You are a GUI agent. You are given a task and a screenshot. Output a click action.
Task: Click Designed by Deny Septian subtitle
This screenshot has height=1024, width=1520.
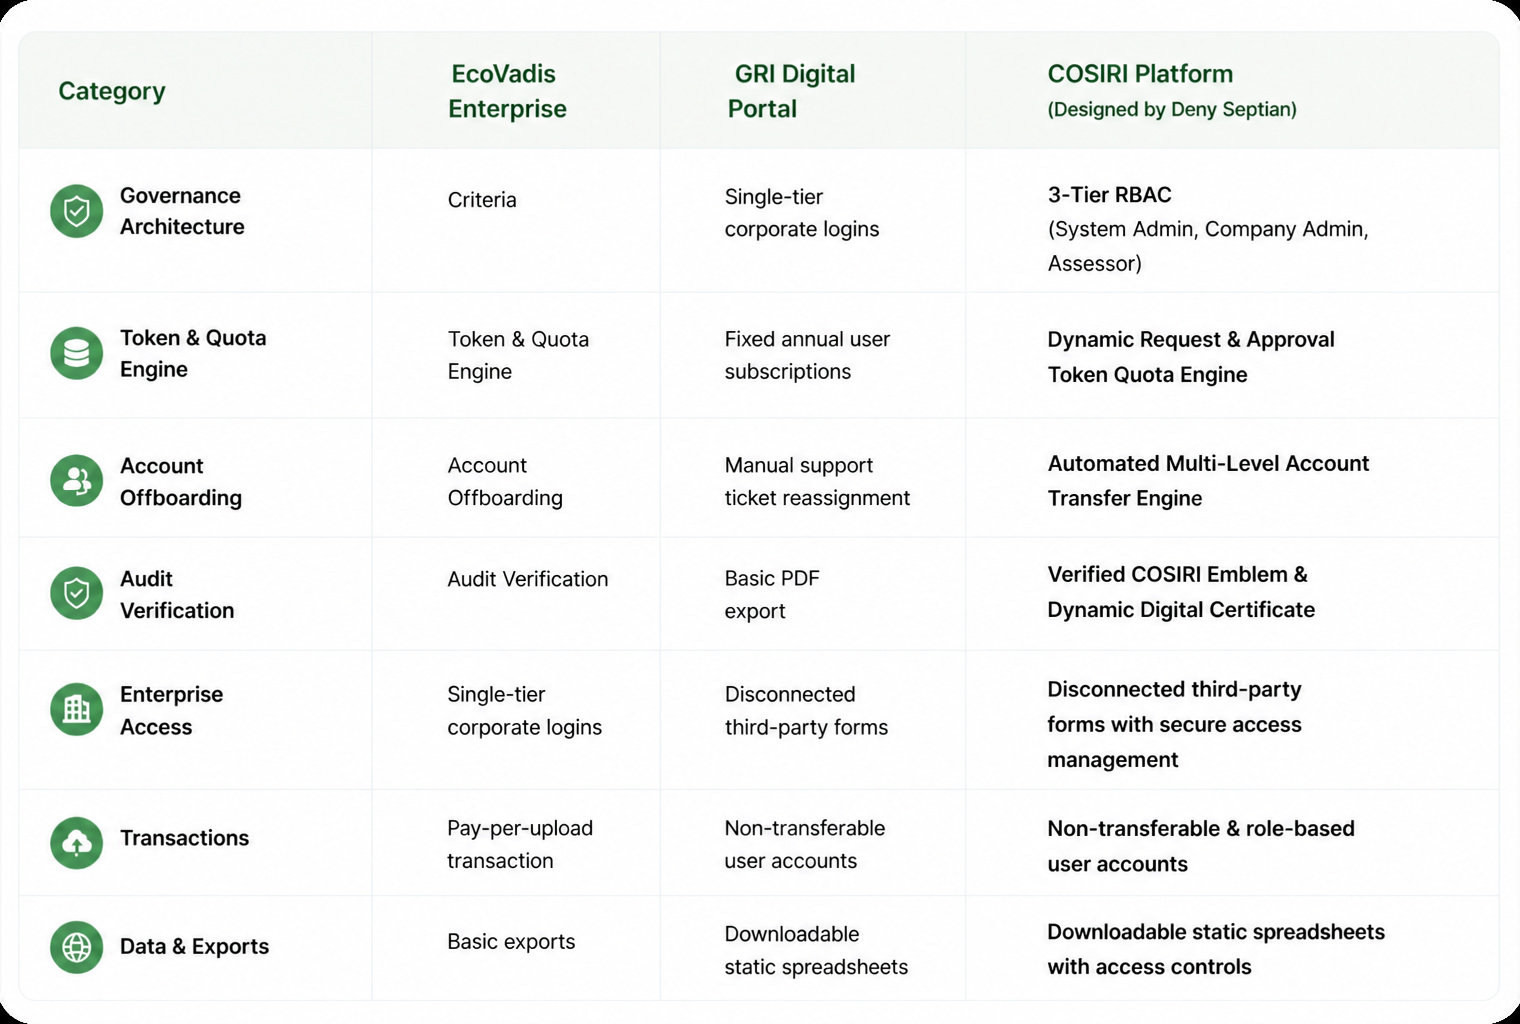point(1172,109)
